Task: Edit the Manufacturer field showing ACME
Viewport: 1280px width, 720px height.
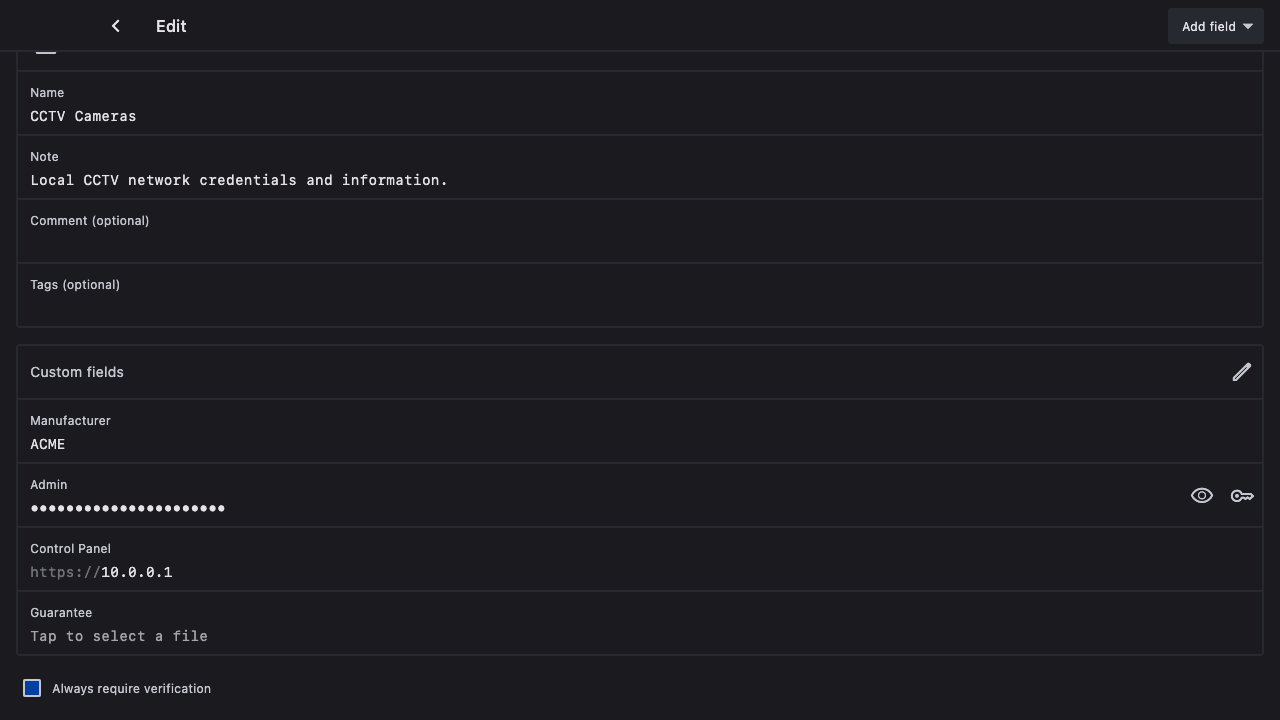Action: click(x=48, y=444)
